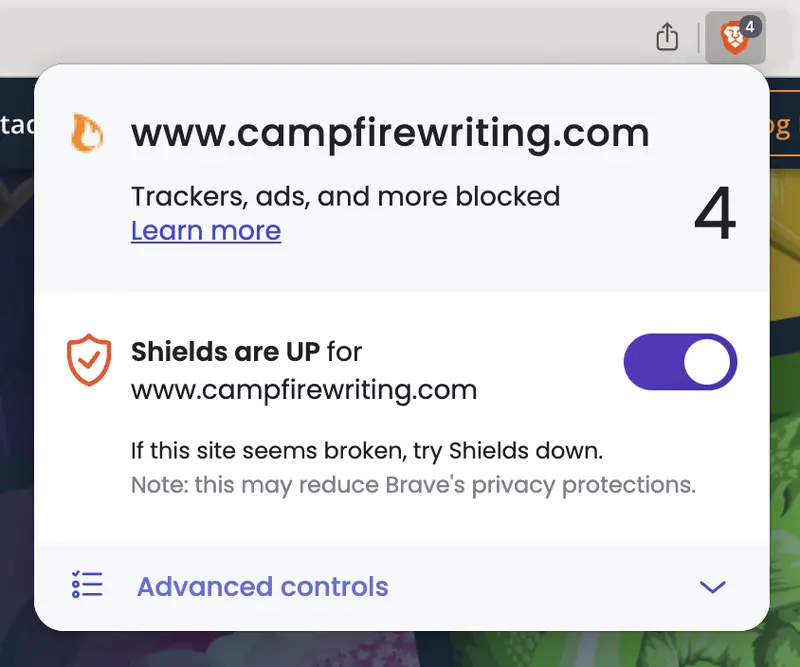Click the cut-off nav item at left edge

click(x=15, y=128)
